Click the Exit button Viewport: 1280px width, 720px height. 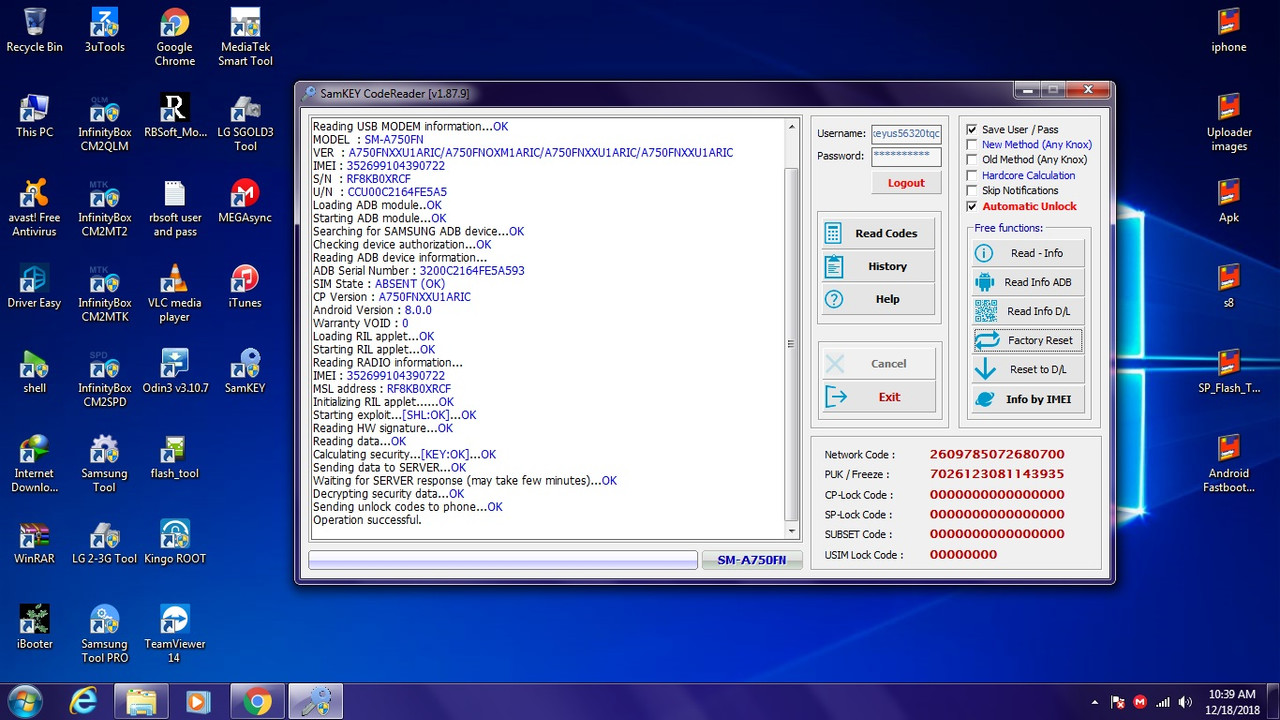(878, 397)
